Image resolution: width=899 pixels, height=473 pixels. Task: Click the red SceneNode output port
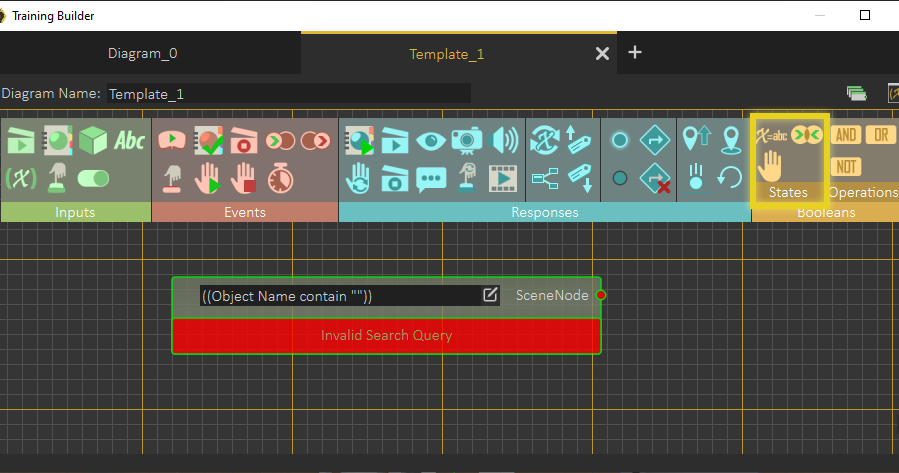click(601, 295)
